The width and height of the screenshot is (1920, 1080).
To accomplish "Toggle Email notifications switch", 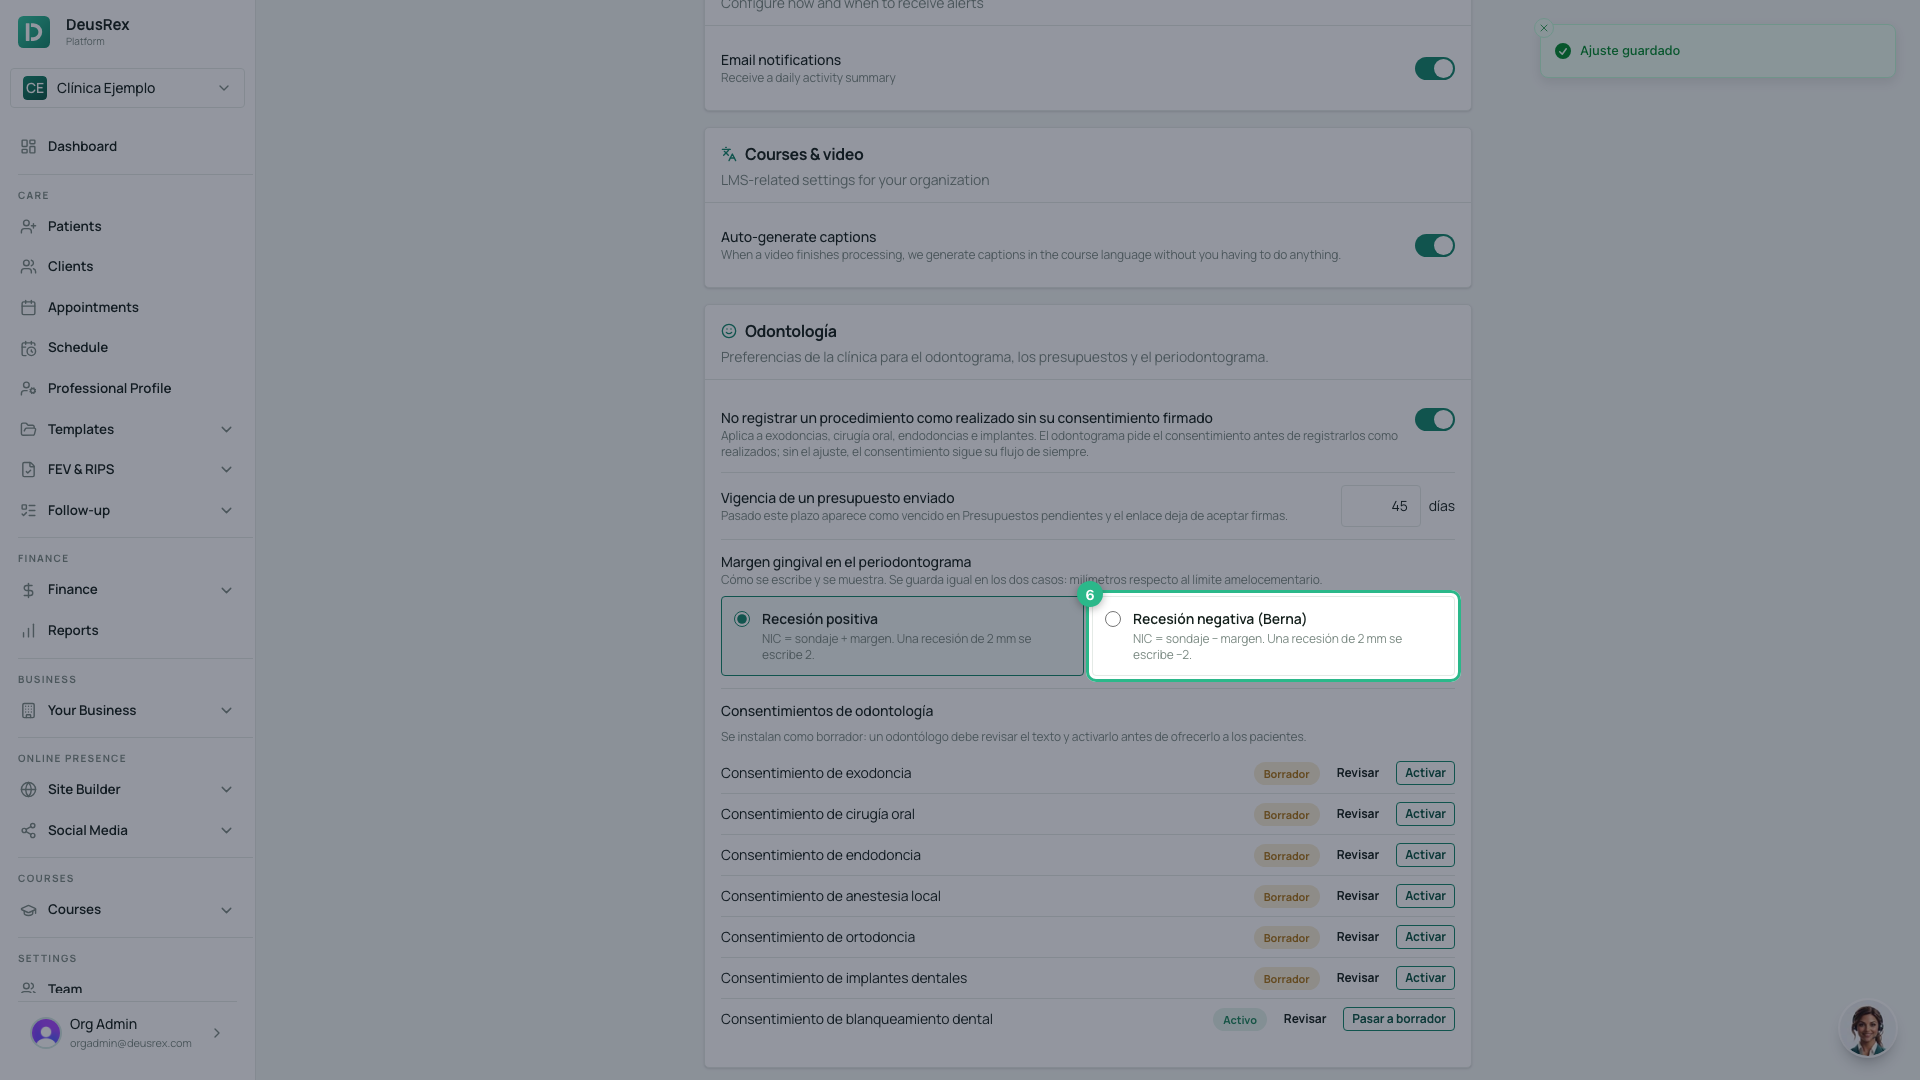I will click(1434, 69).
